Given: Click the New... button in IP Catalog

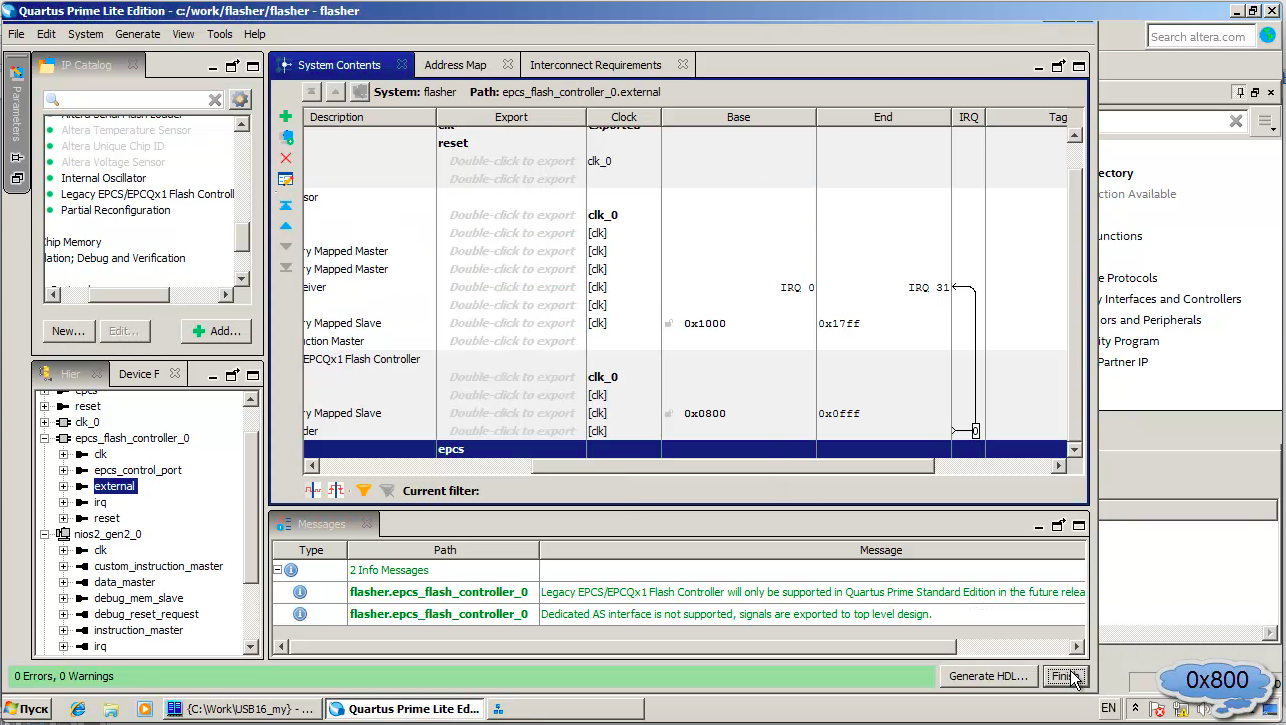Looking at the screenshot, I should [68, 331].
